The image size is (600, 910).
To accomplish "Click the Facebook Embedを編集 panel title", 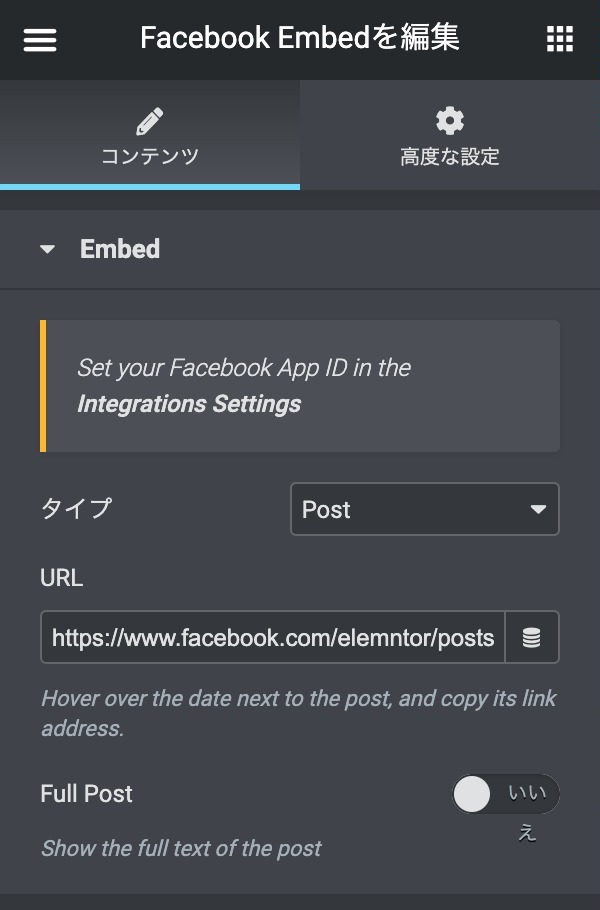I will tap(300, 39).
